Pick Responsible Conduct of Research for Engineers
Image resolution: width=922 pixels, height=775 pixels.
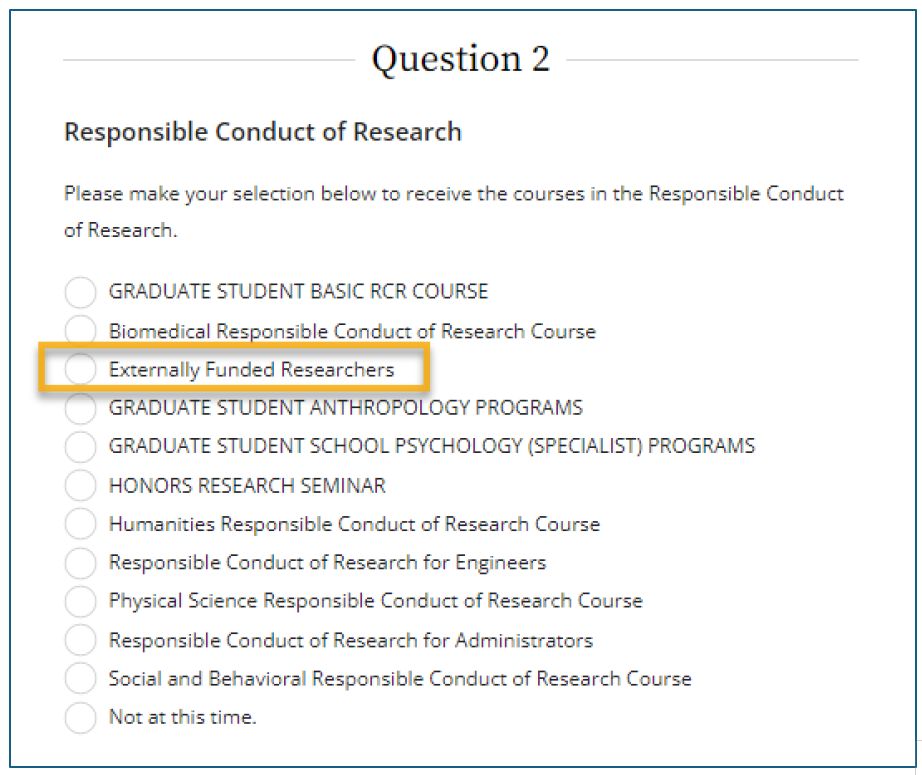click(x=80, y=563)
